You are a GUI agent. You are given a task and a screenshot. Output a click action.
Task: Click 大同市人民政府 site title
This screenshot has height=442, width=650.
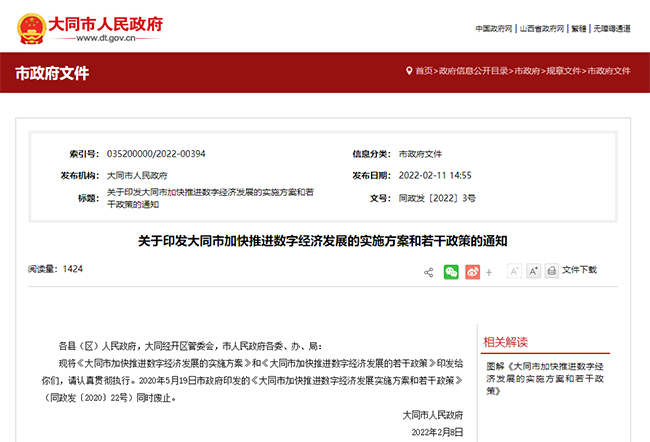coord(106,24)
